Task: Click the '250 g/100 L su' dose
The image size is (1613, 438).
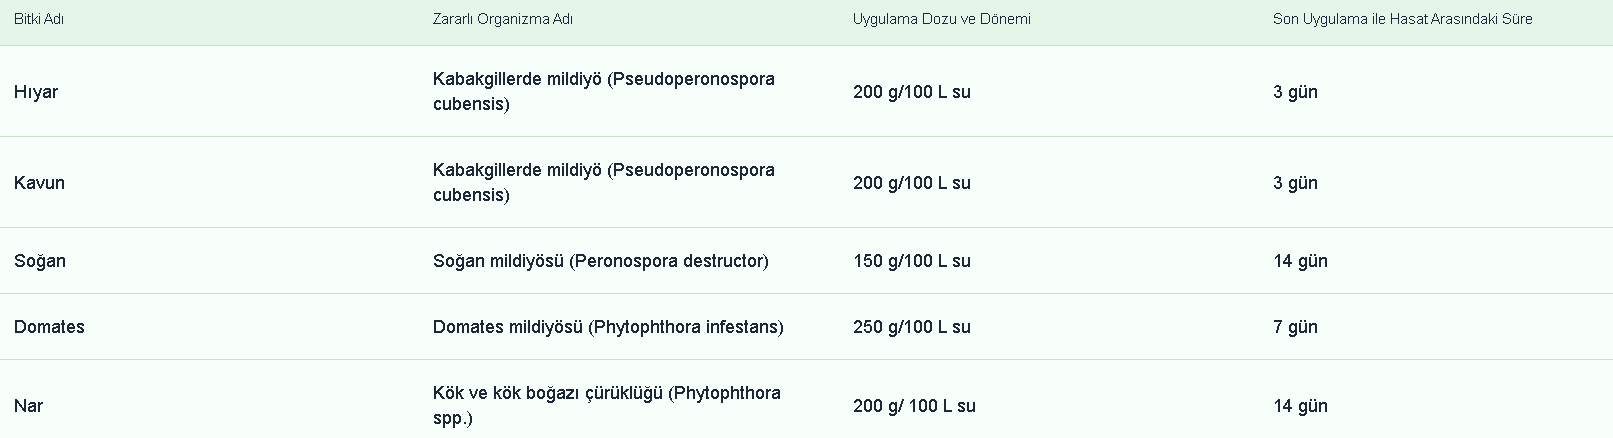Action: 911,327
